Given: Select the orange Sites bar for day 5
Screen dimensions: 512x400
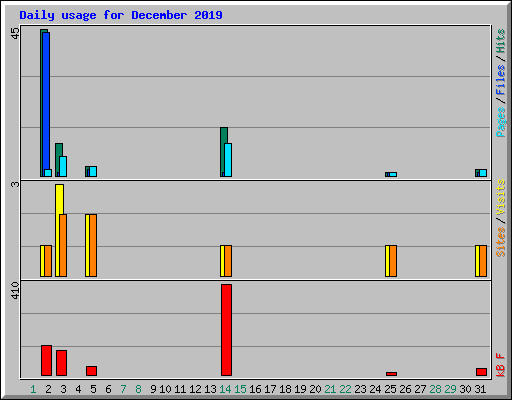Looking at the screenshot, I should click(x=93, y=245).
